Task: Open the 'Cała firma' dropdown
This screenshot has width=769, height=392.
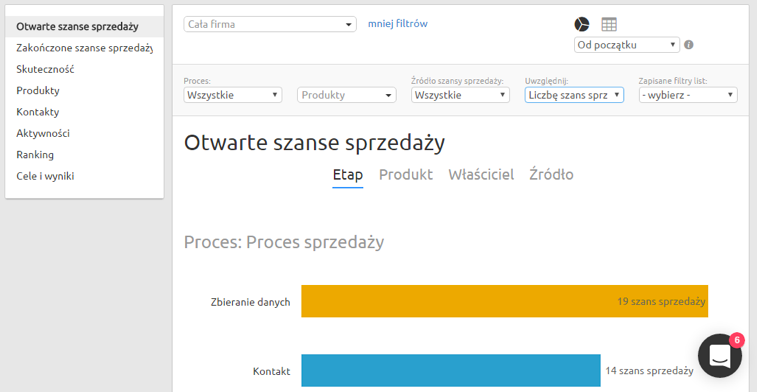Action: tap(270, 24)
